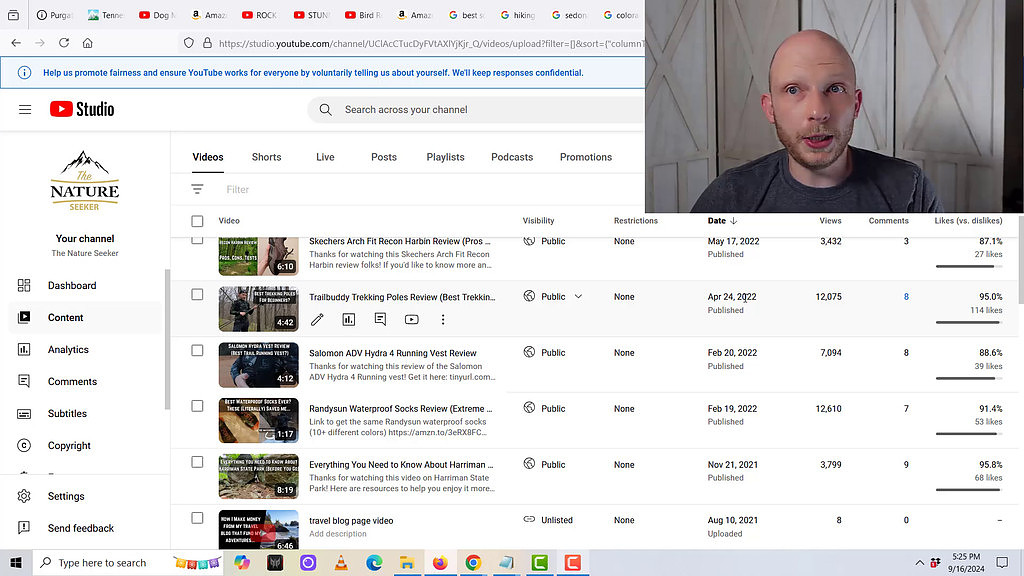Open comments icon on the Trailbuddy row
1024x576 pixels.
378,319
